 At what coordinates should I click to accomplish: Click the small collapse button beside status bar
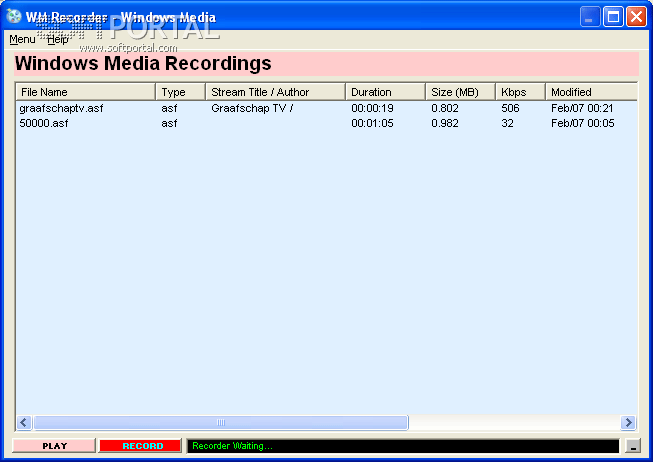pyautogui.click(x=633, y=446)
